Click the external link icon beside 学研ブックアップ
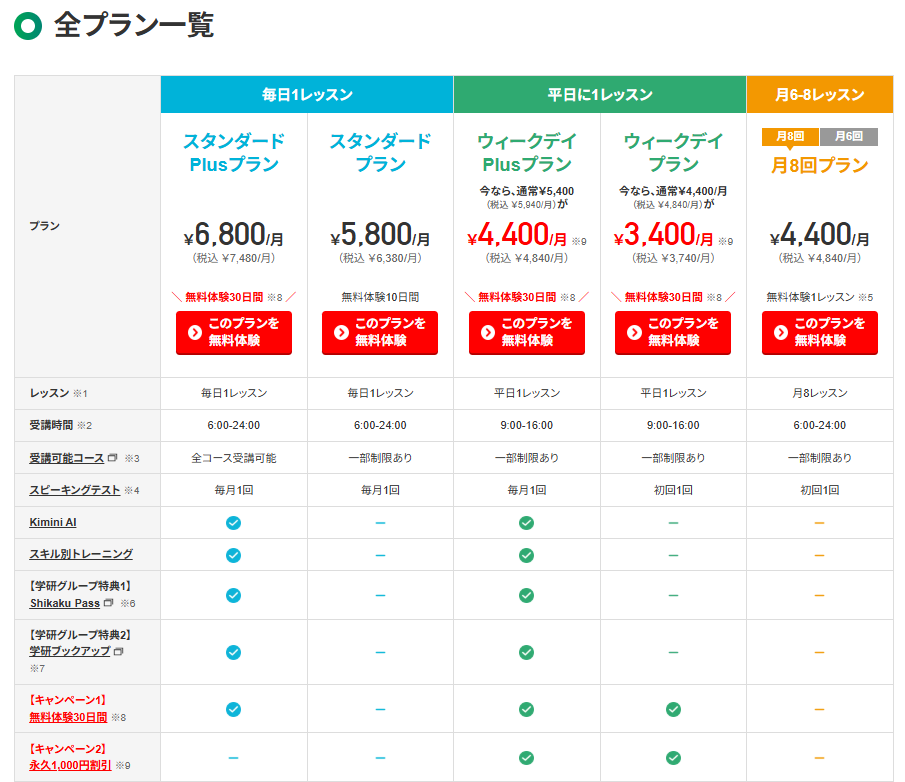 click(118, 651)
